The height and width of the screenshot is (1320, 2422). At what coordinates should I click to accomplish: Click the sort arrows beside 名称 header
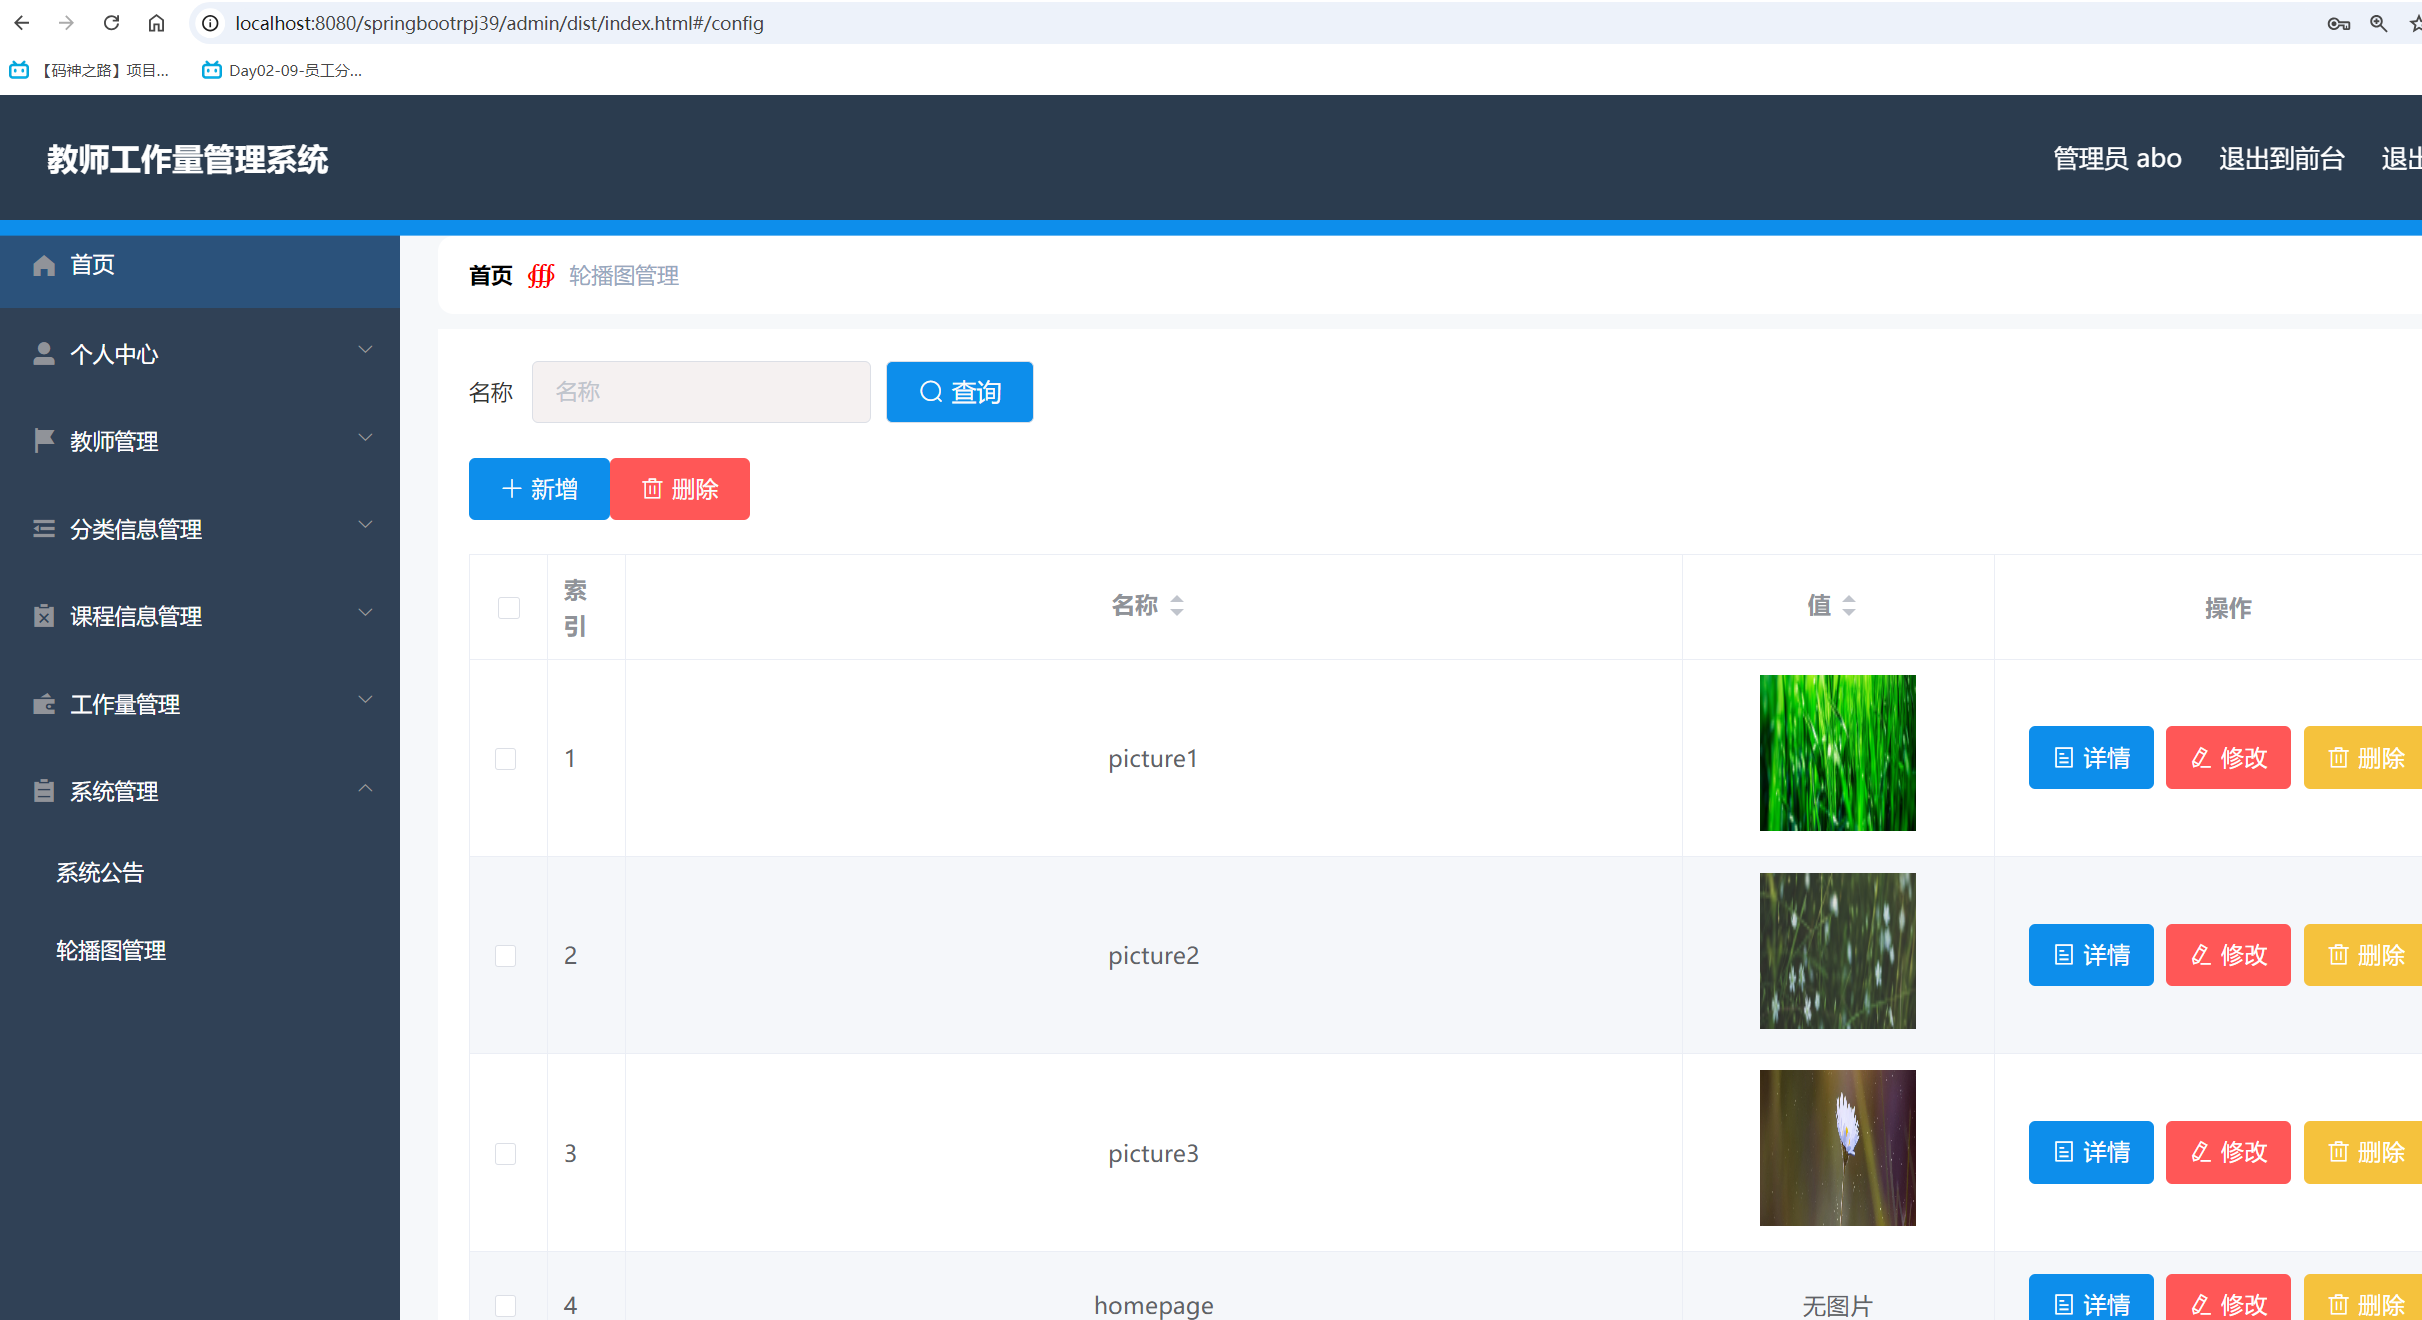click(1177, 606)
